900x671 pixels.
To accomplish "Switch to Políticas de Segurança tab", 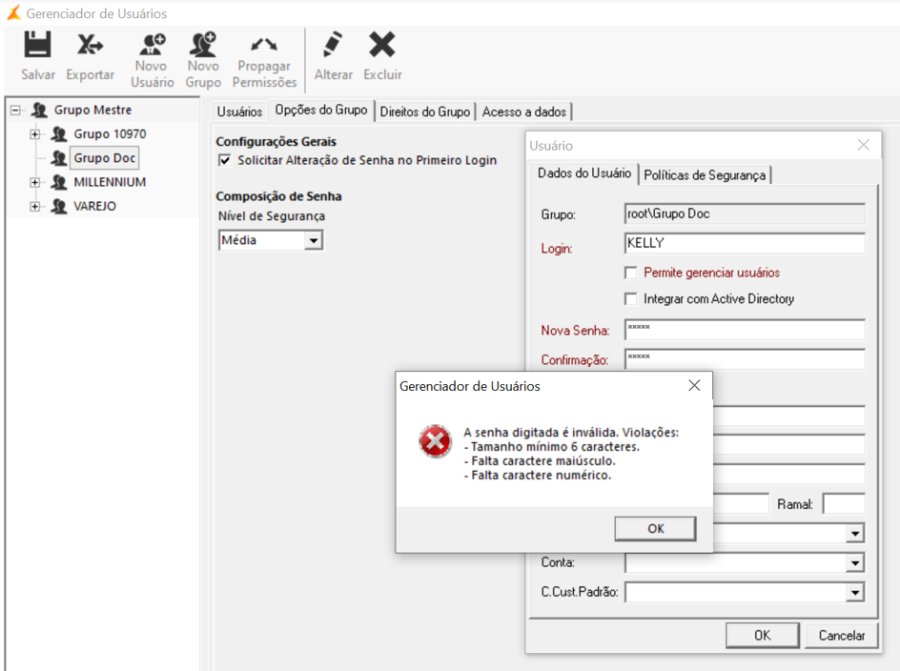I will 704,175.
